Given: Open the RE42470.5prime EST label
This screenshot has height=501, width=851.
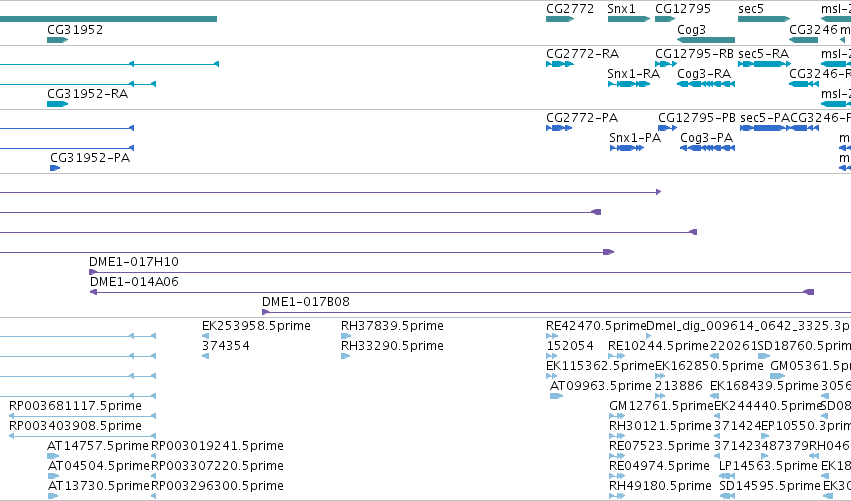Looking at the screenshot, I should click(596, 326).
